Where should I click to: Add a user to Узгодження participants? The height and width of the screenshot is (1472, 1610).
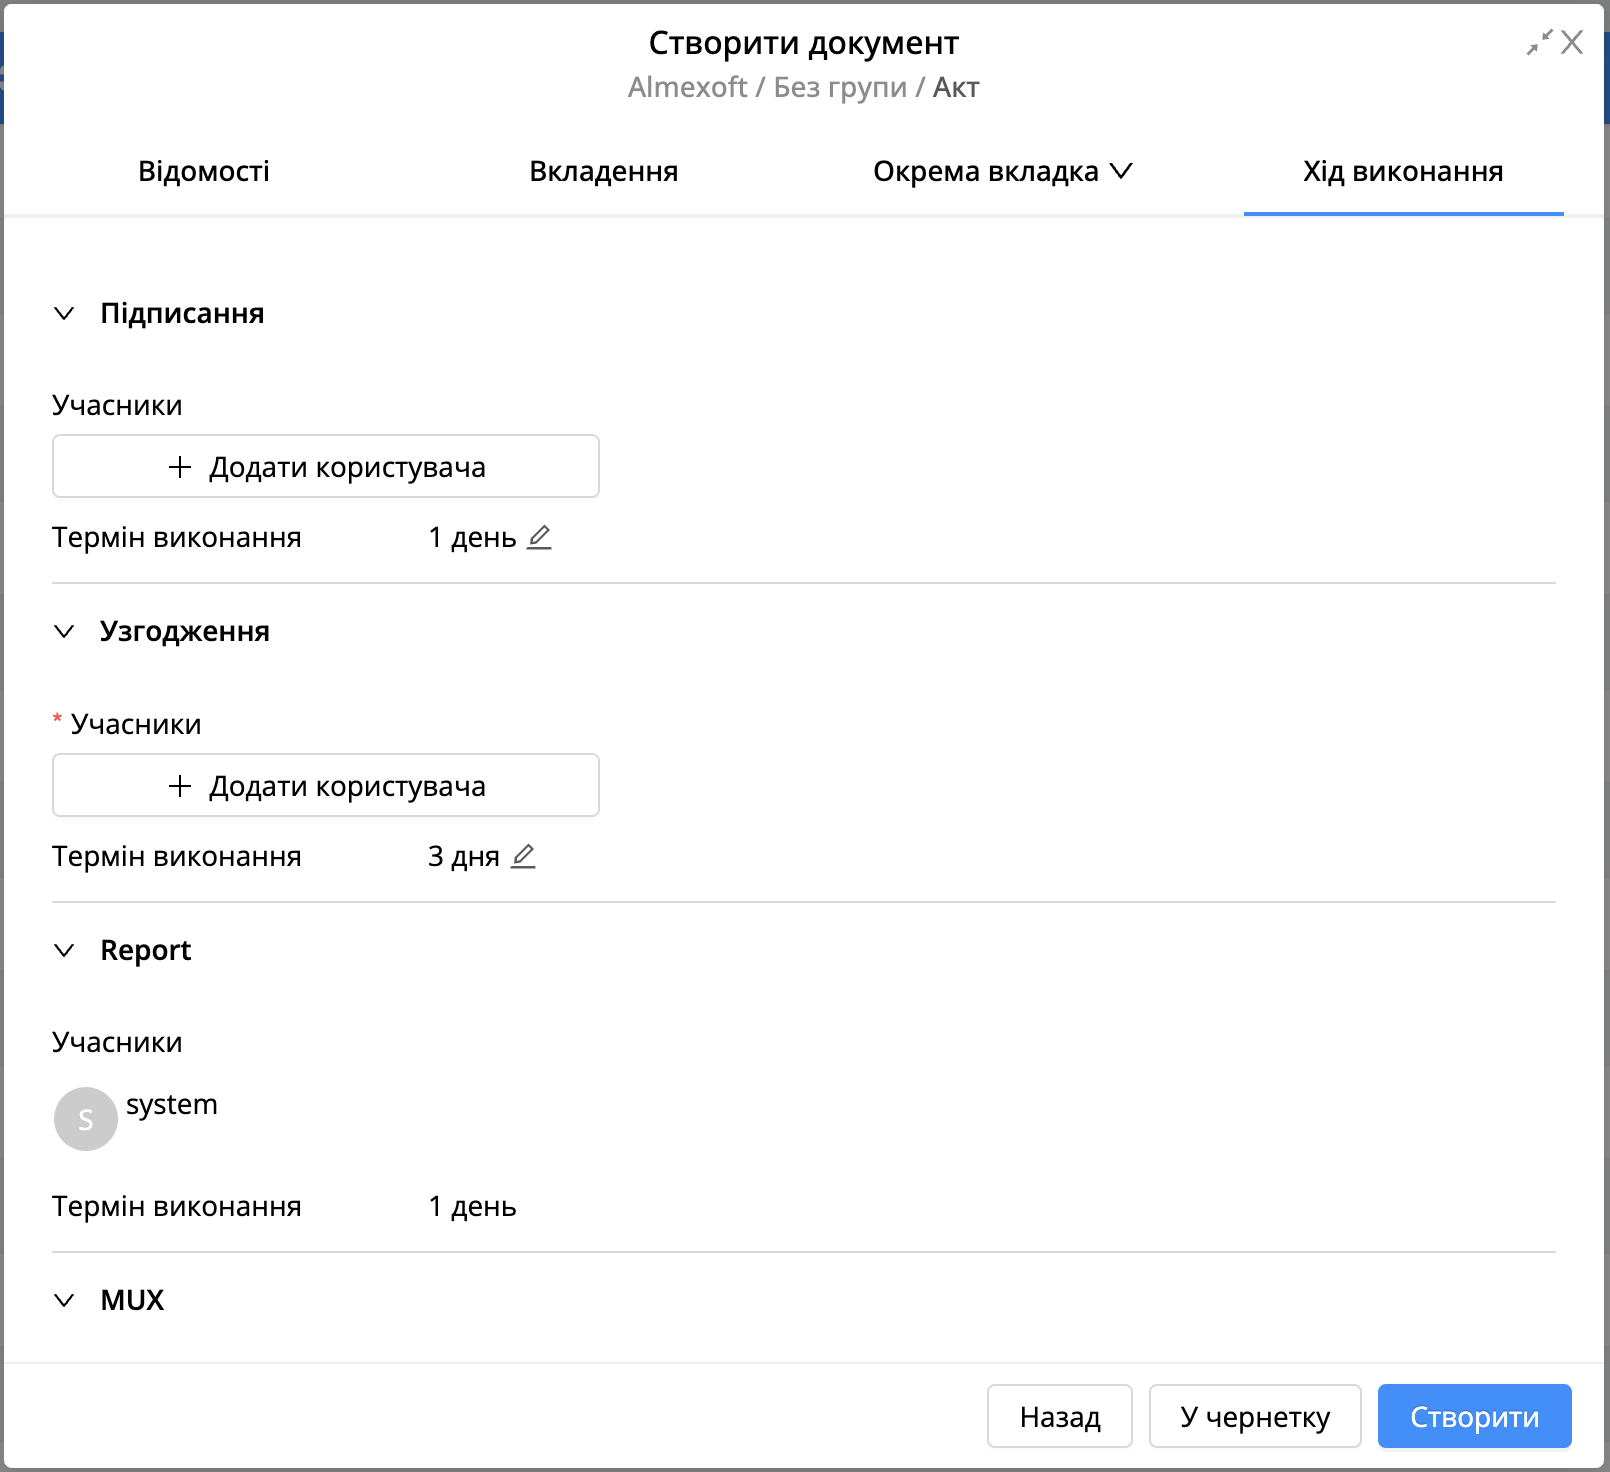tap(326, 785)
